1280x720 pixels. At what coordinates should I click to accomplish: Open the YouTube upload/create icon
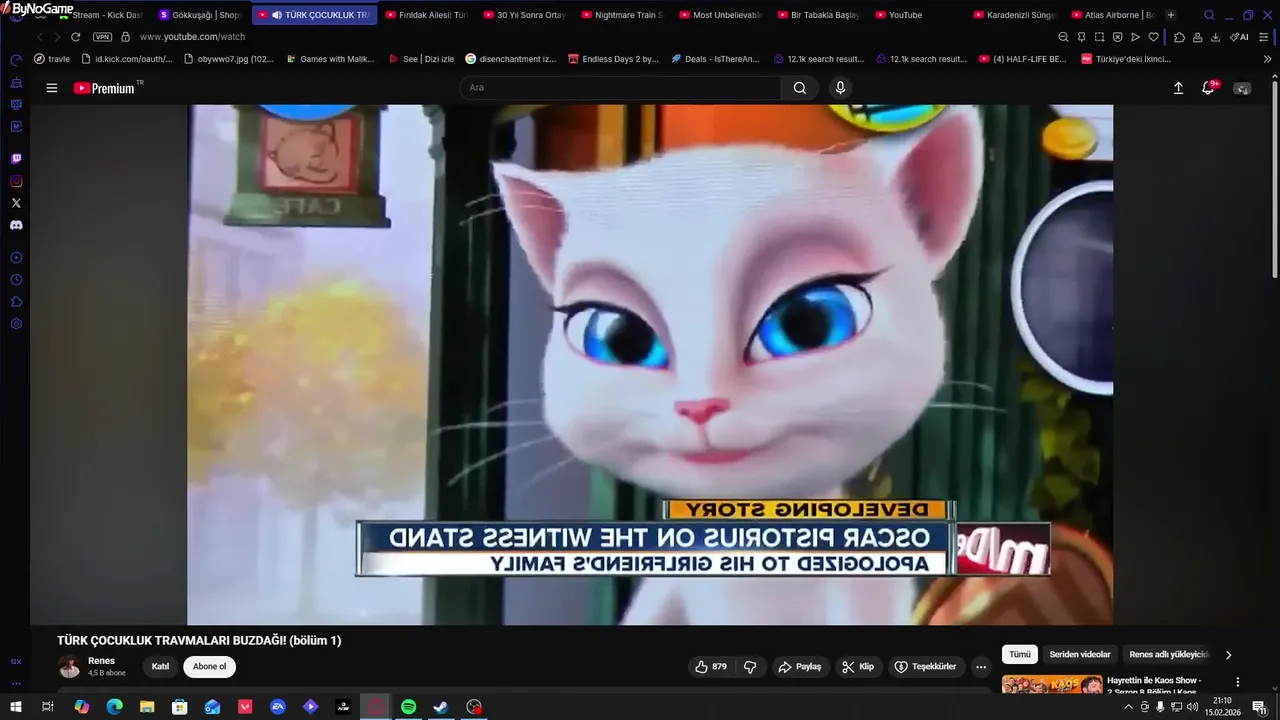pos(1178,88)
